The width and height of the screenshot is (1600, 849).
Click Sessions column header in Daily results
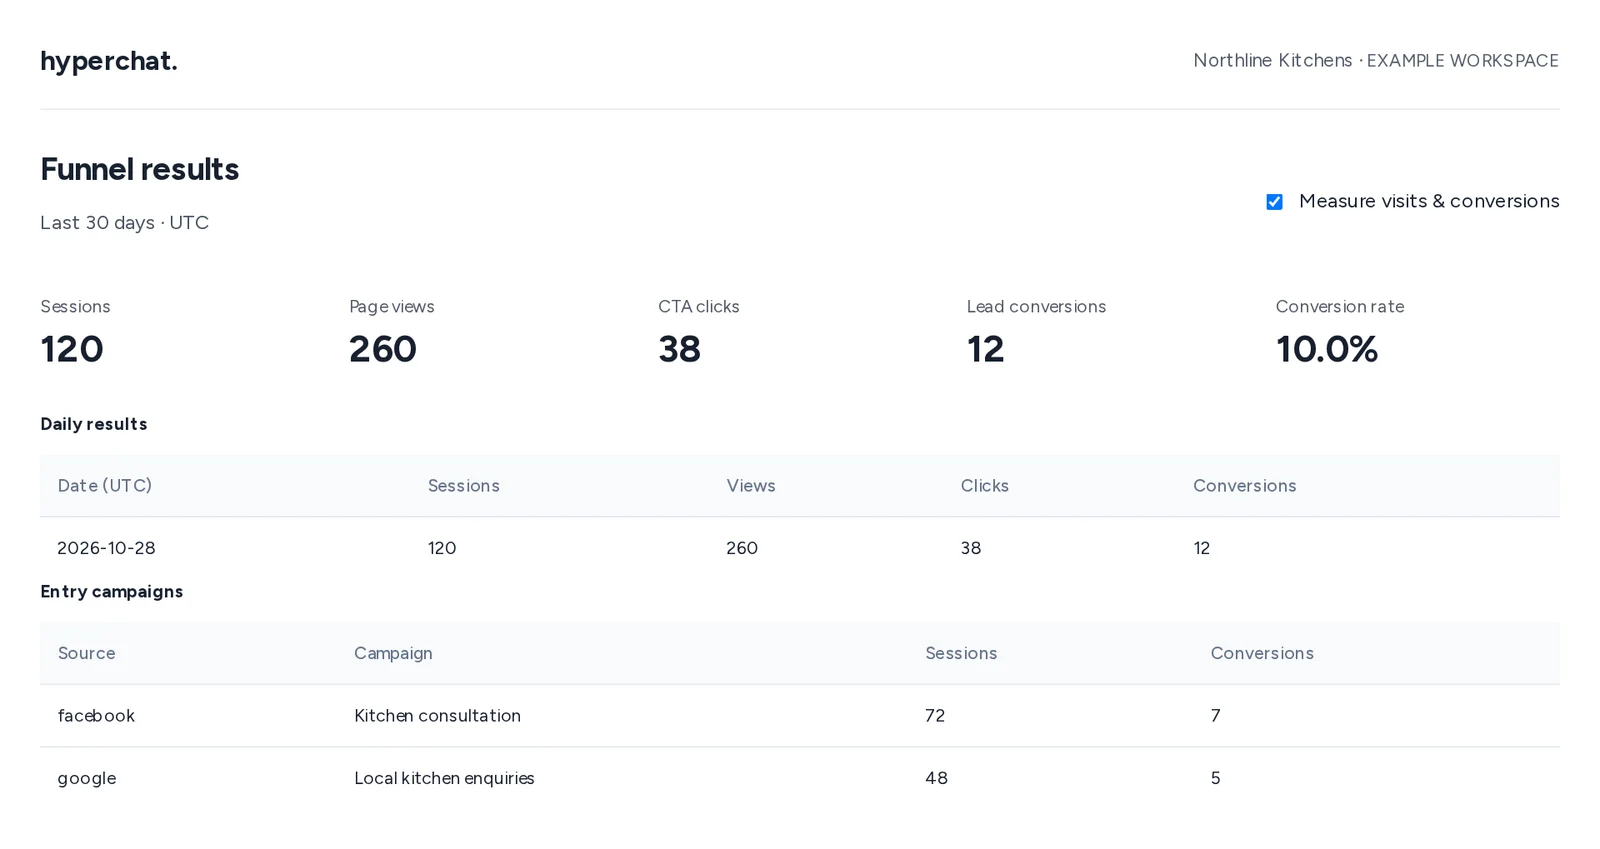tap(464, 486)
